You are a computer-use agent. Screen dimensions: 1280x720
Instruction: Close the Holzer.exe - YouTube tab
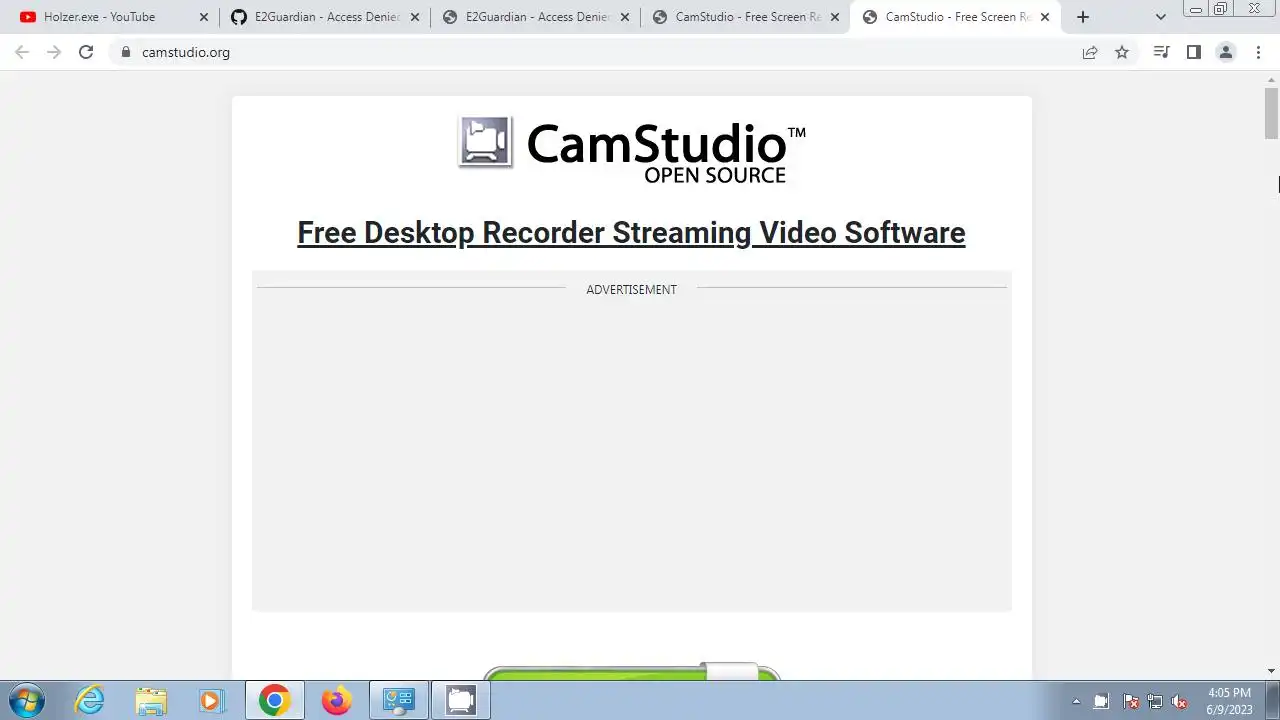point(204,17)
